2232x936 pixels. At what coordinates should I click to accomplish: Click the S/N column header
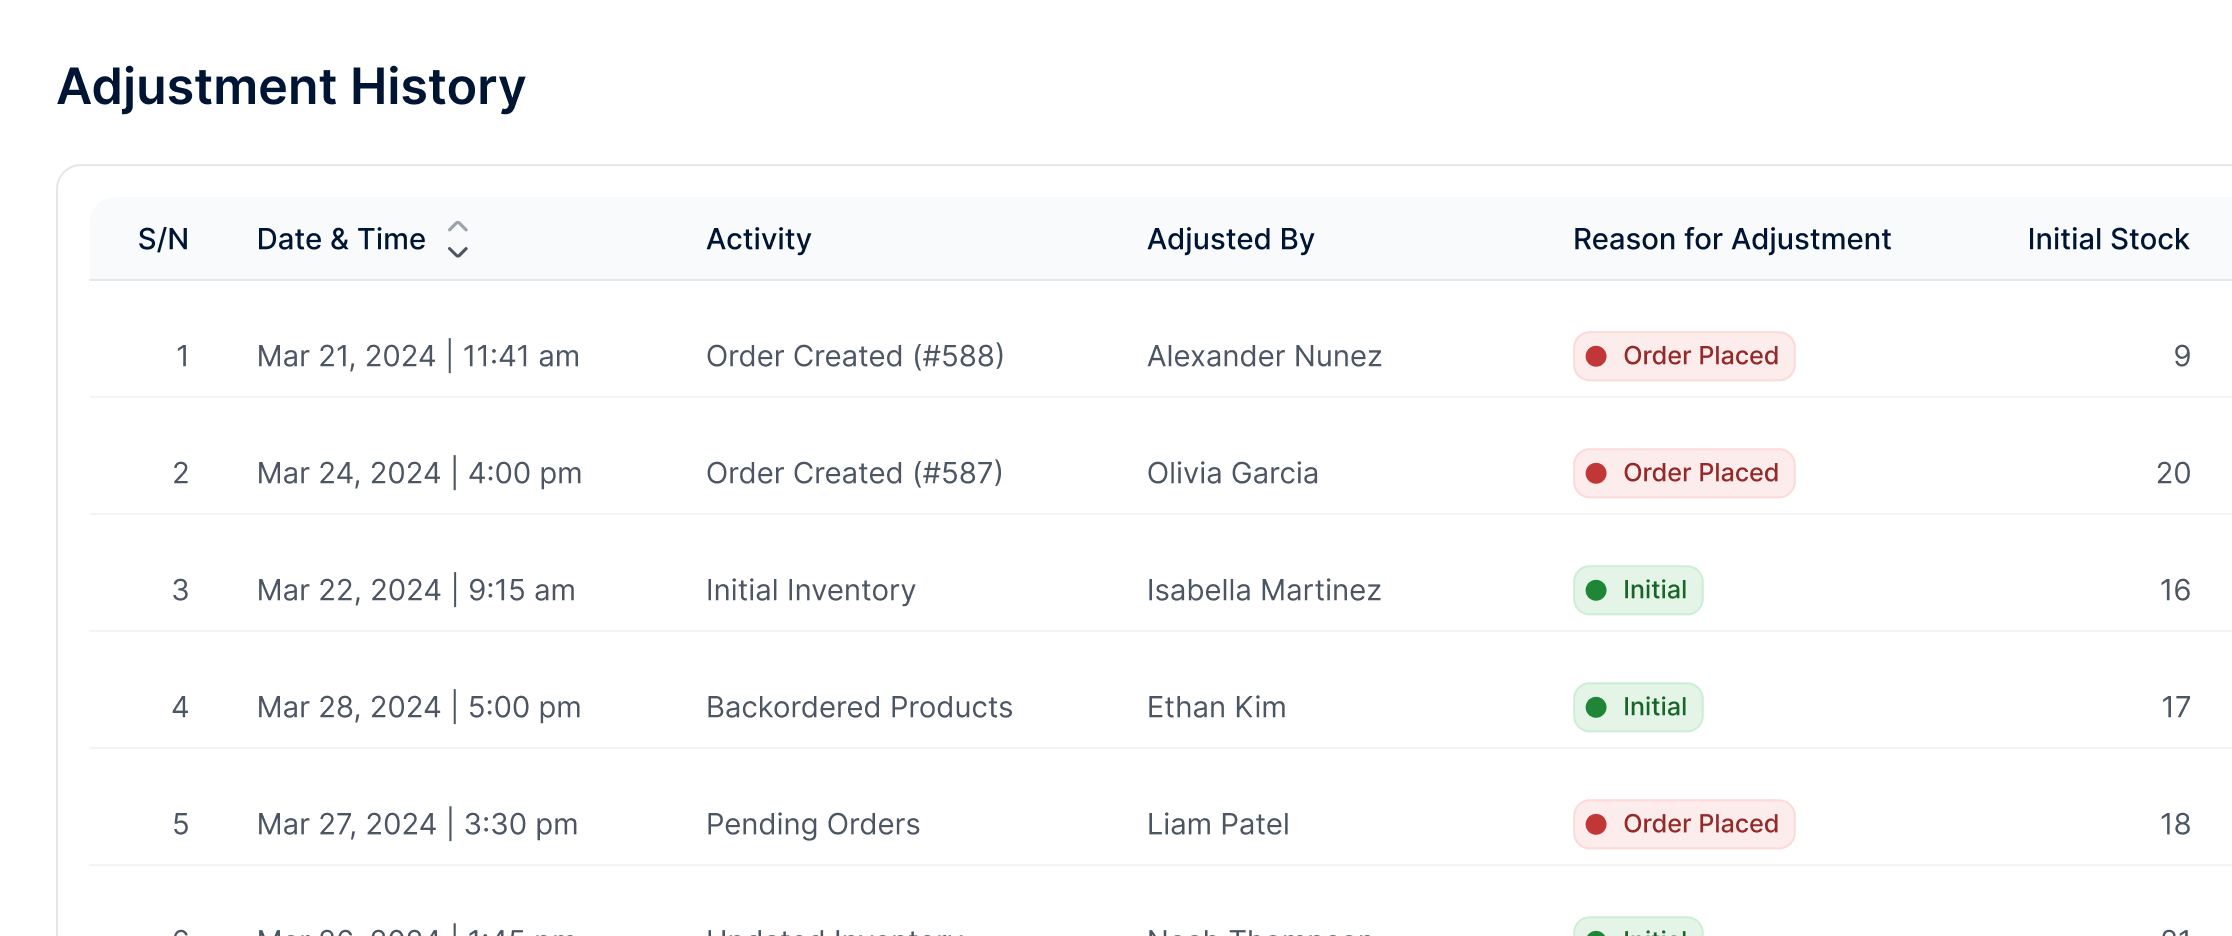click(x=163, y=240)
